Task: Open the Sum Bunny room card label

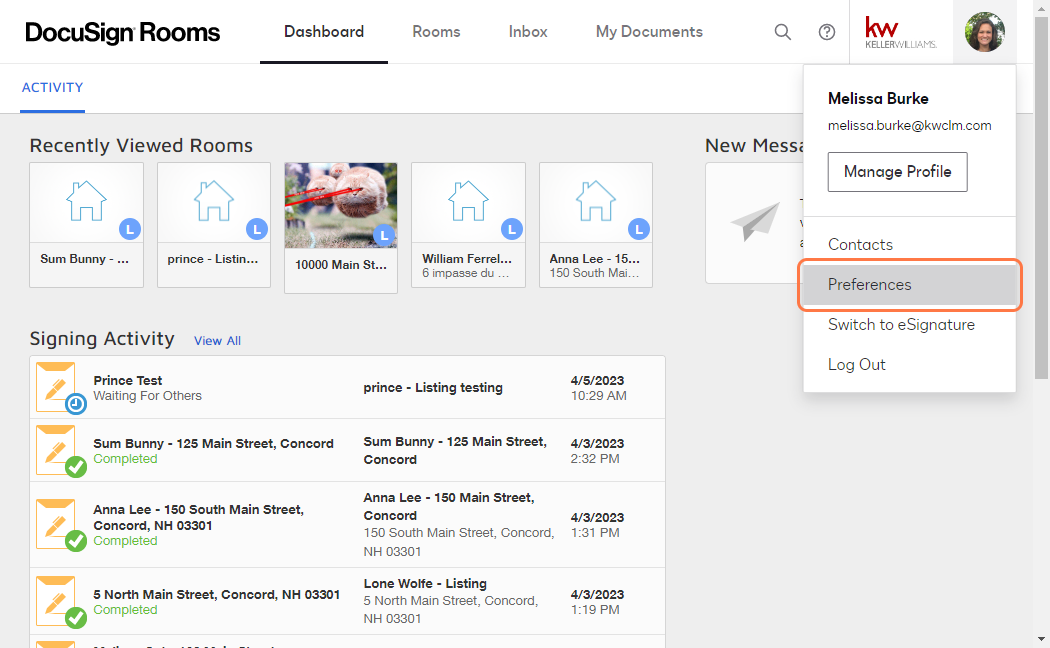Action: point(84,259)
